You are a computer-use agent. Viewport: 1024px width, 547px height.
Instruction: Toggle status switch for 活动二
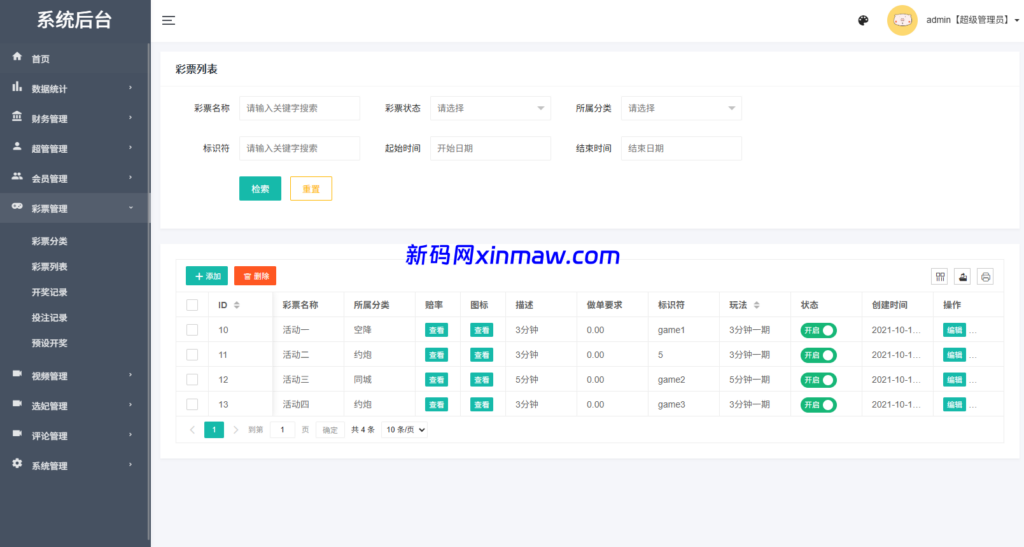[818, 355]
